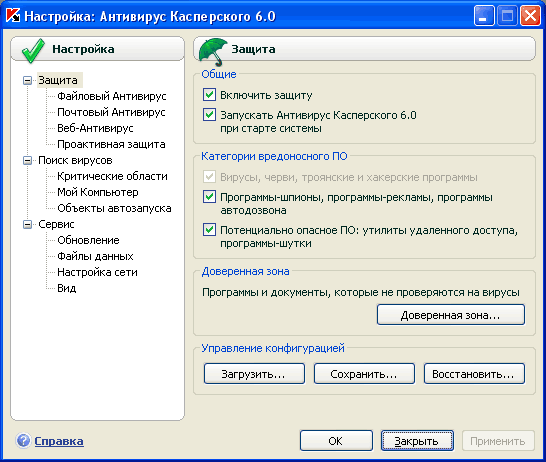This screenshot has height=462, width=546.
Task: Collapse the 'Сервис' tree node
Action: (28, 225)
